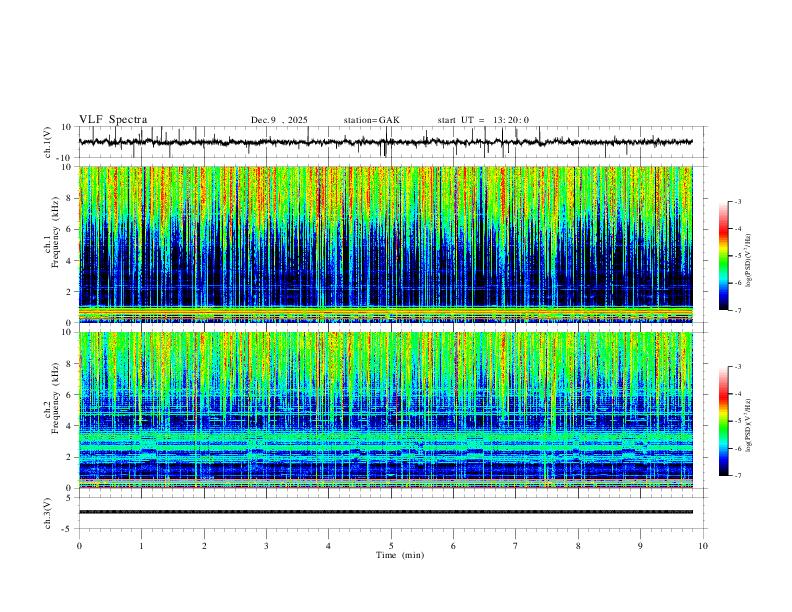Click the "Time (min)" axis title
The width and height of the screenshot is (792, 612).
(400, 555)
